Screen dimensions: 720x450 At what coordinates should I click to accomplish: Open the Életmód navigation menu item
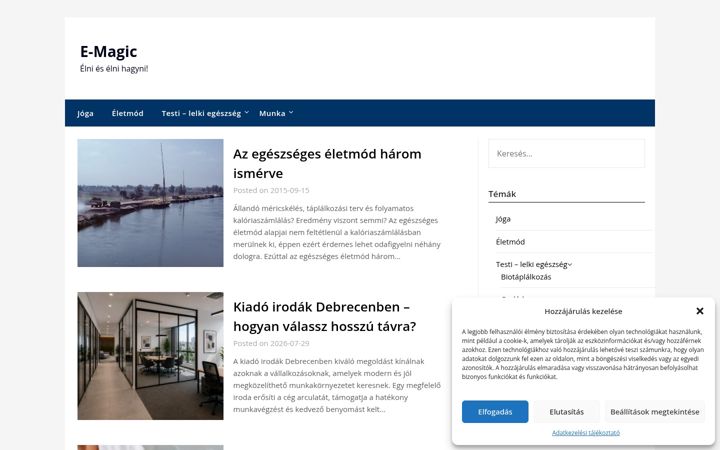point(127,113)
